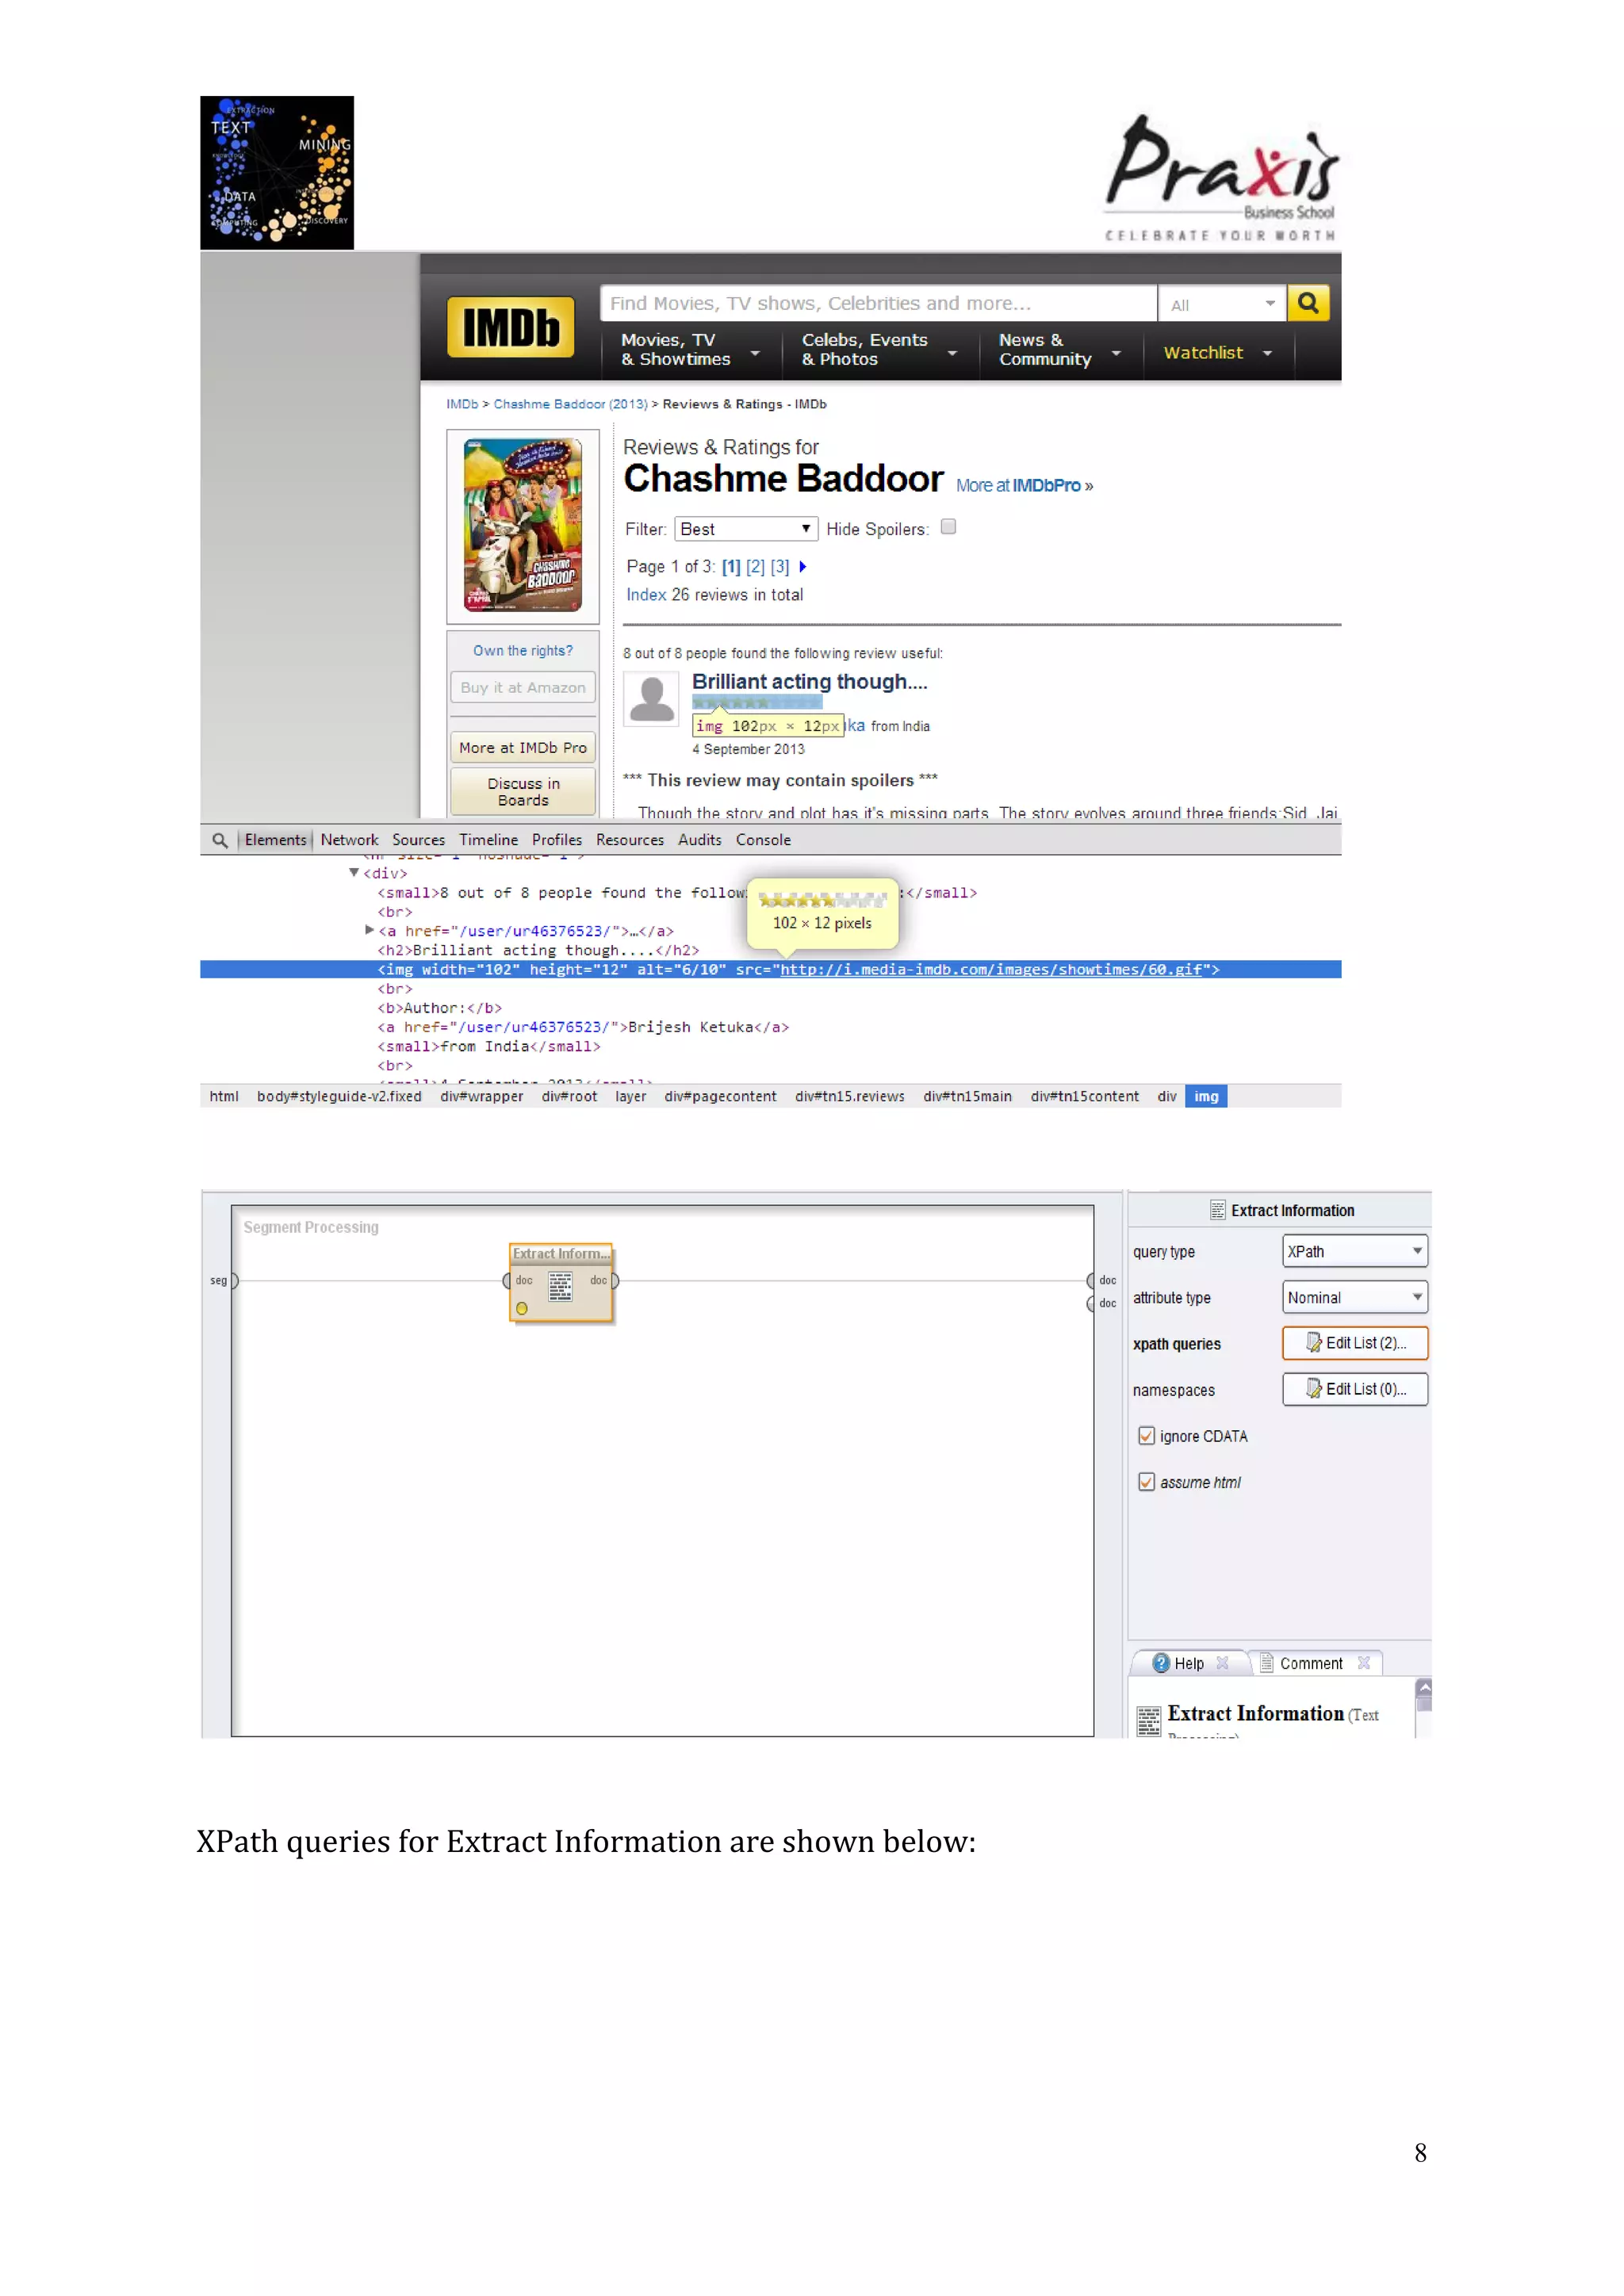Expand the News & Community menu
Image resolution: width=1624 pixels, height=2296 pixels.
click(x=1059, y=350)
